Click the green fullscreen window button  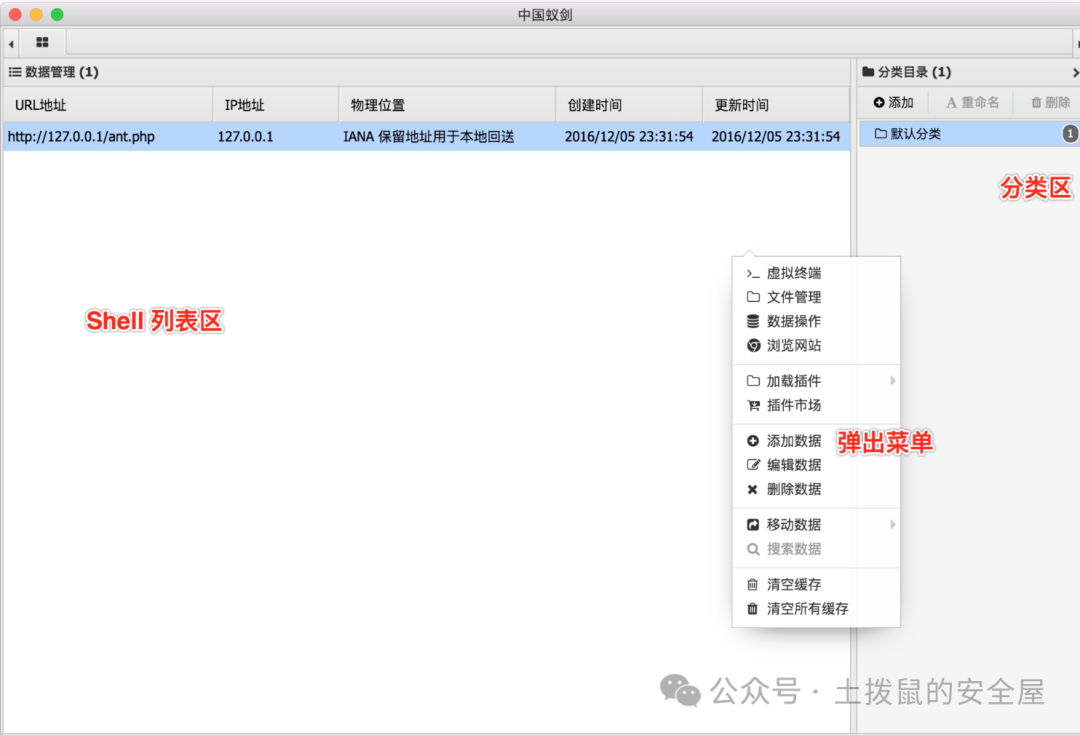[57, 14]
